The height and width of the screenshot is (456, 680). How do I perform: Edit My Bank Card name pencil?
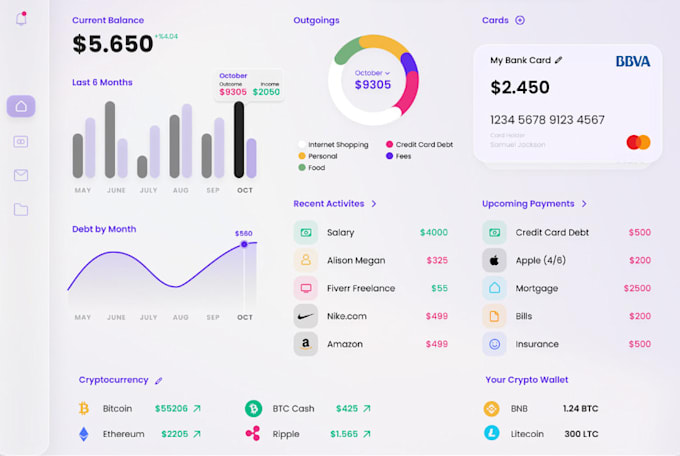tap(559, 60)
